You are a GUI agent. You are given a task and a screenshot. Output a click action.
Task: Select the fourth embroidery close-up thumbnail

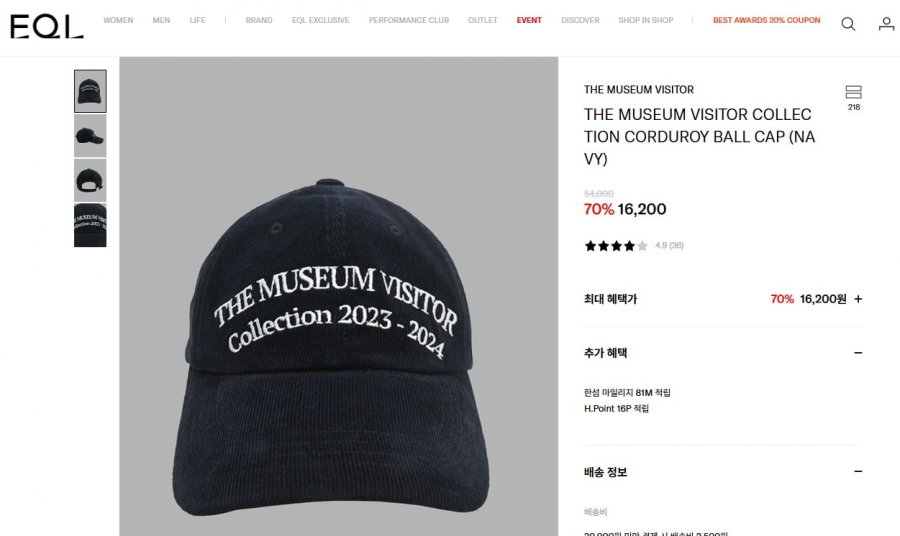(x=90, y=226)
